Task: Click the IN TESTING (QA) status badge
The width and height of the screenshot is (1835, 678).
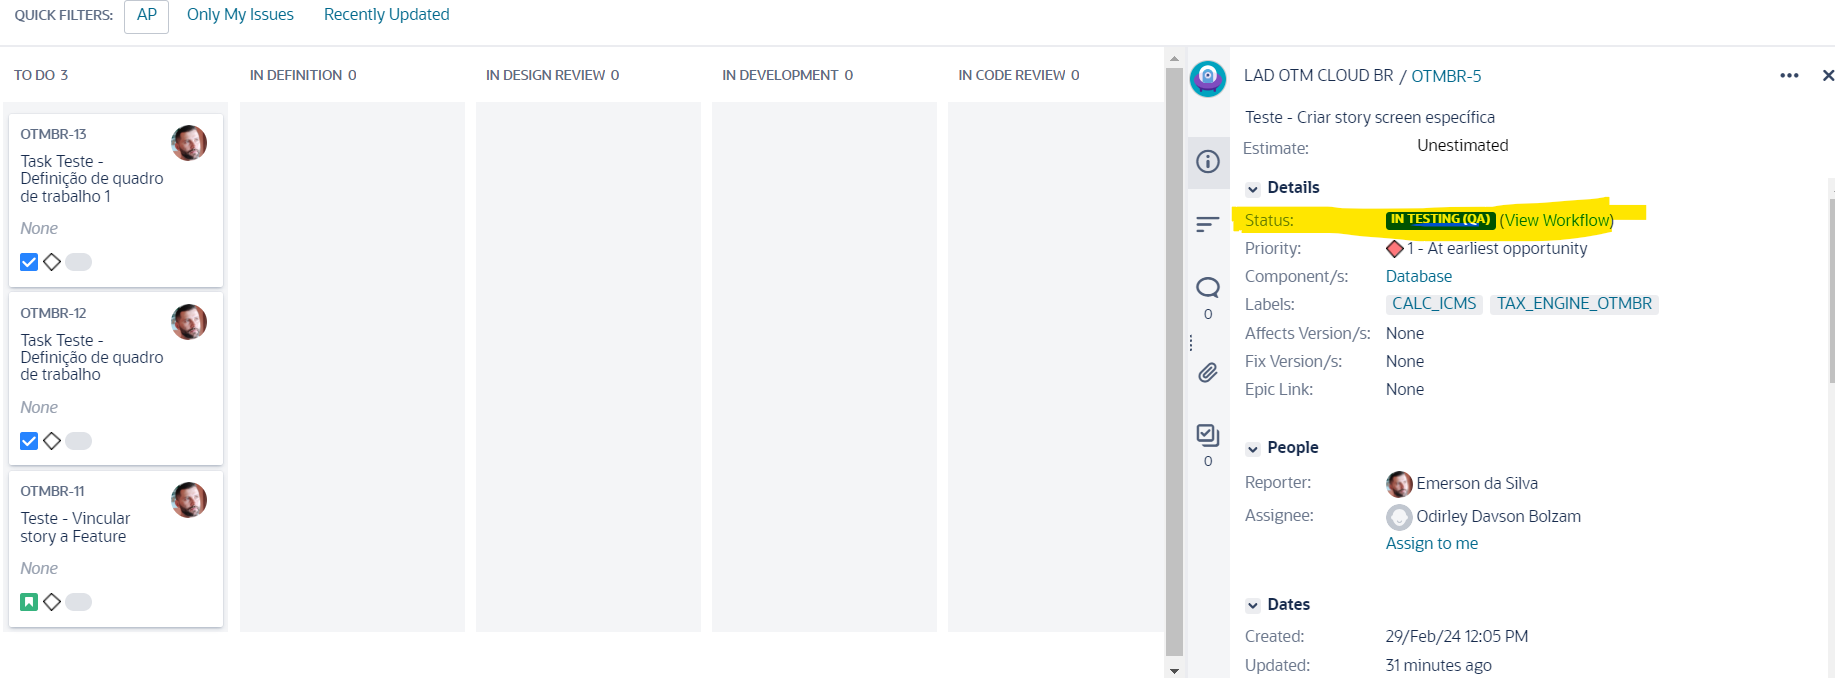Action: (1440, 220)
